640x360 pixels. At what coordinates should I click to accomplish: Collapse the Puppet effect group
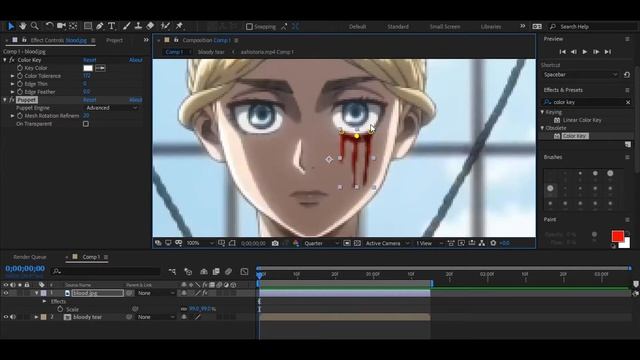tap(5, 100)
